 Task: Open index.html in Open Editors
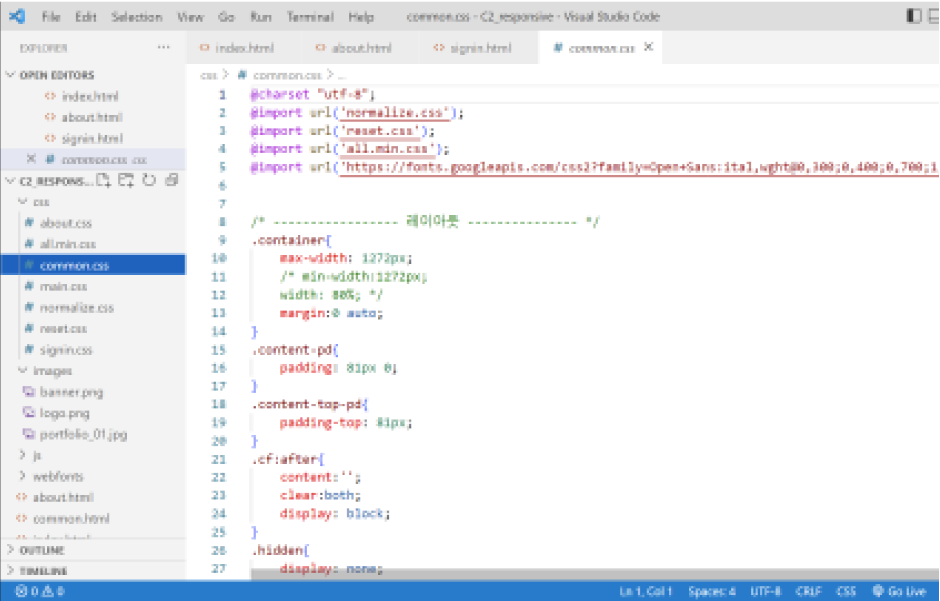90,96
